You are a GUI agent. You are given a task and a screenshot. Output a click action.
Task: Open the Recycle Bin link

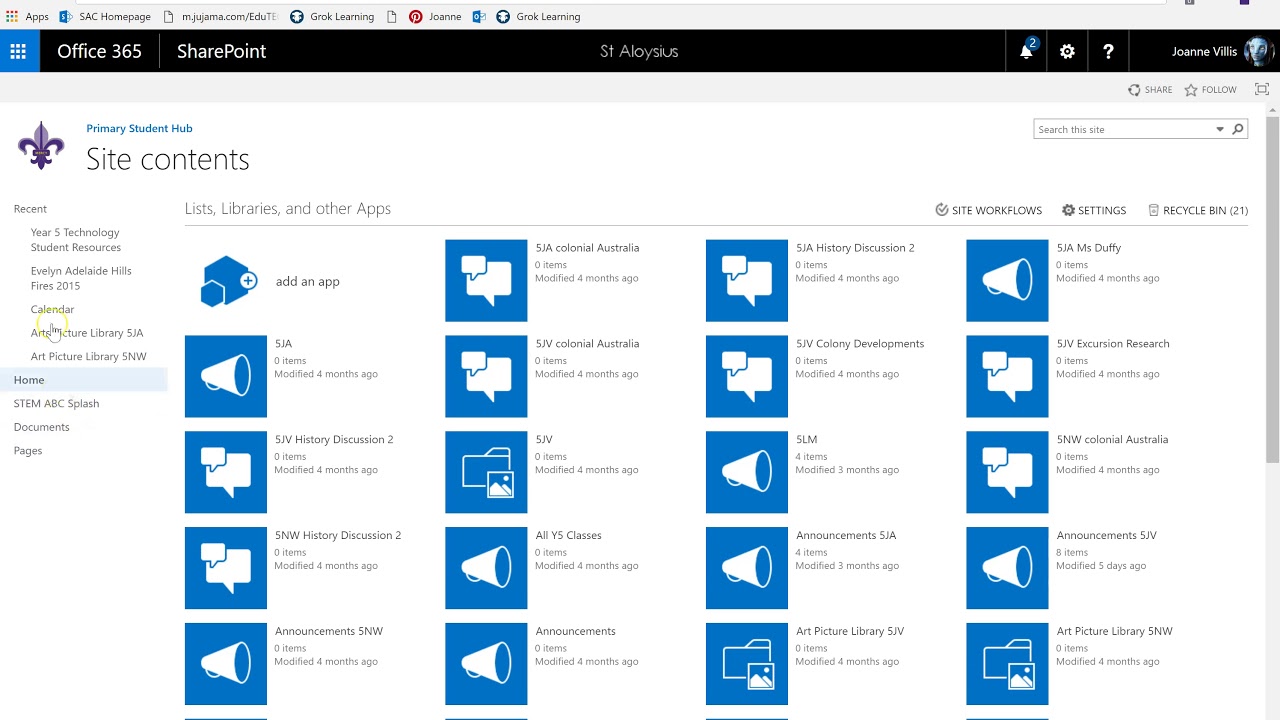tap(1198, 210)
